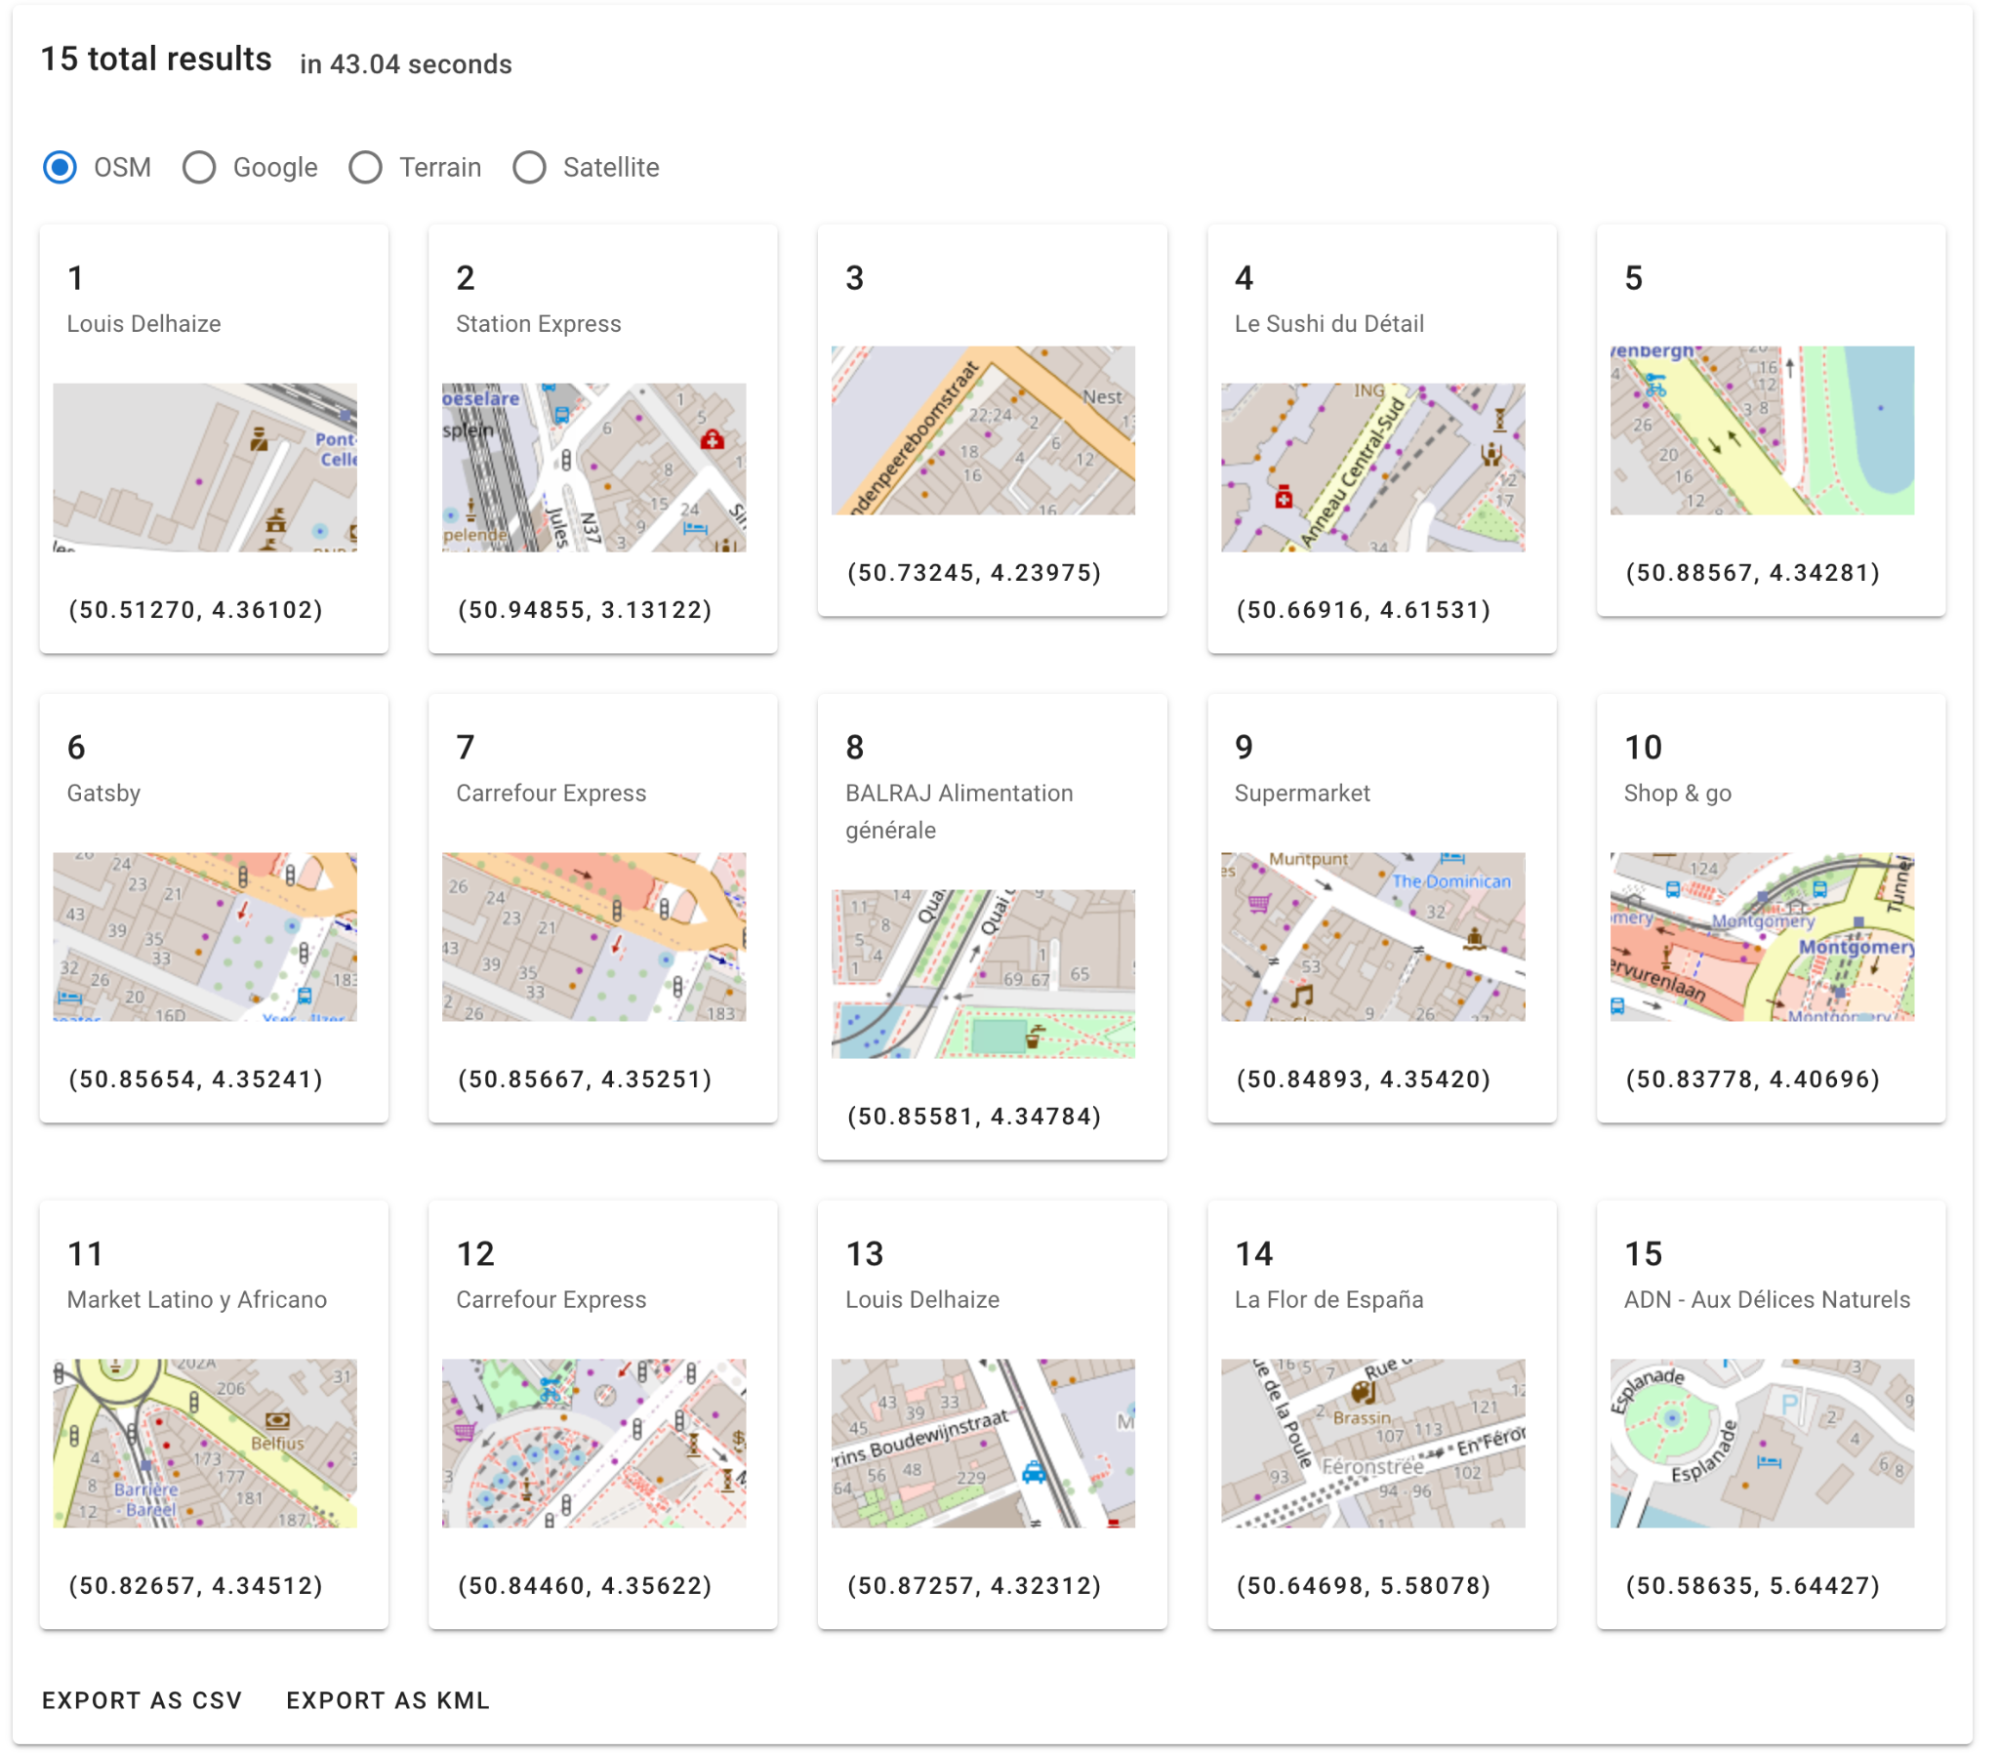Open map thumbnail of ADN - Aux Délices Naturels

pos(1762,1442)
